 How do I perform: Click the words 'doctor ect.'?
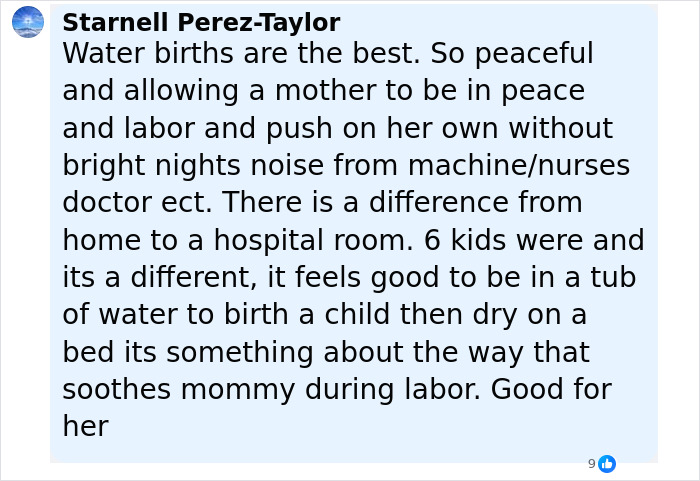[x=137, y=203]
